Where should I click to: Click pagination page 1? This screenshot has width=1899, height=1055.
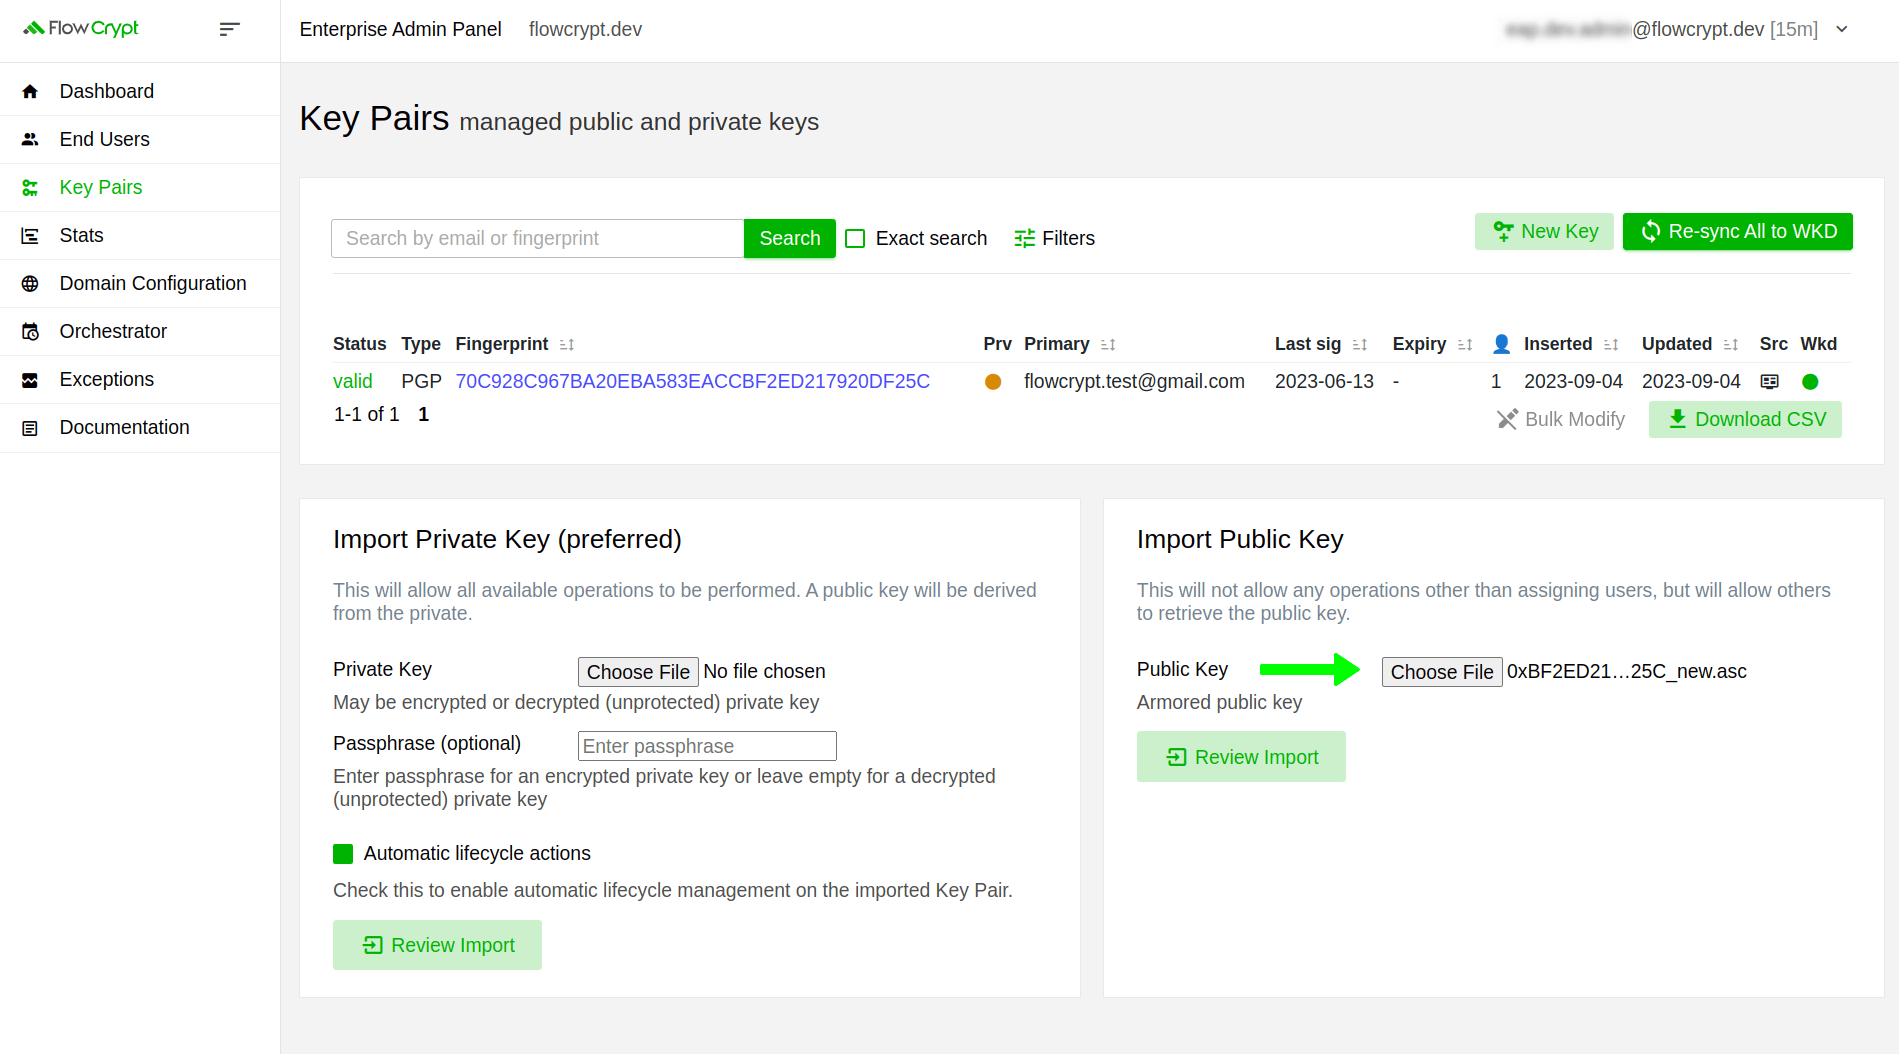pos(424,414)
